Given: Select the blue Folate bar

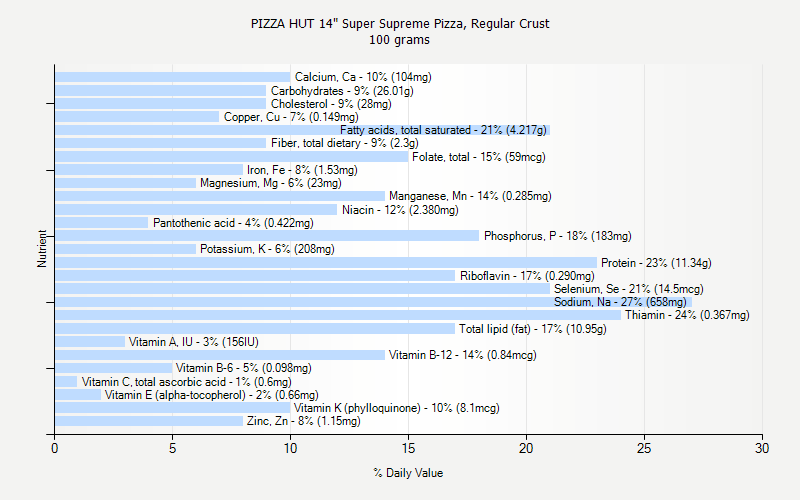Looking at the screenshot, I should [x=232, y=157].
